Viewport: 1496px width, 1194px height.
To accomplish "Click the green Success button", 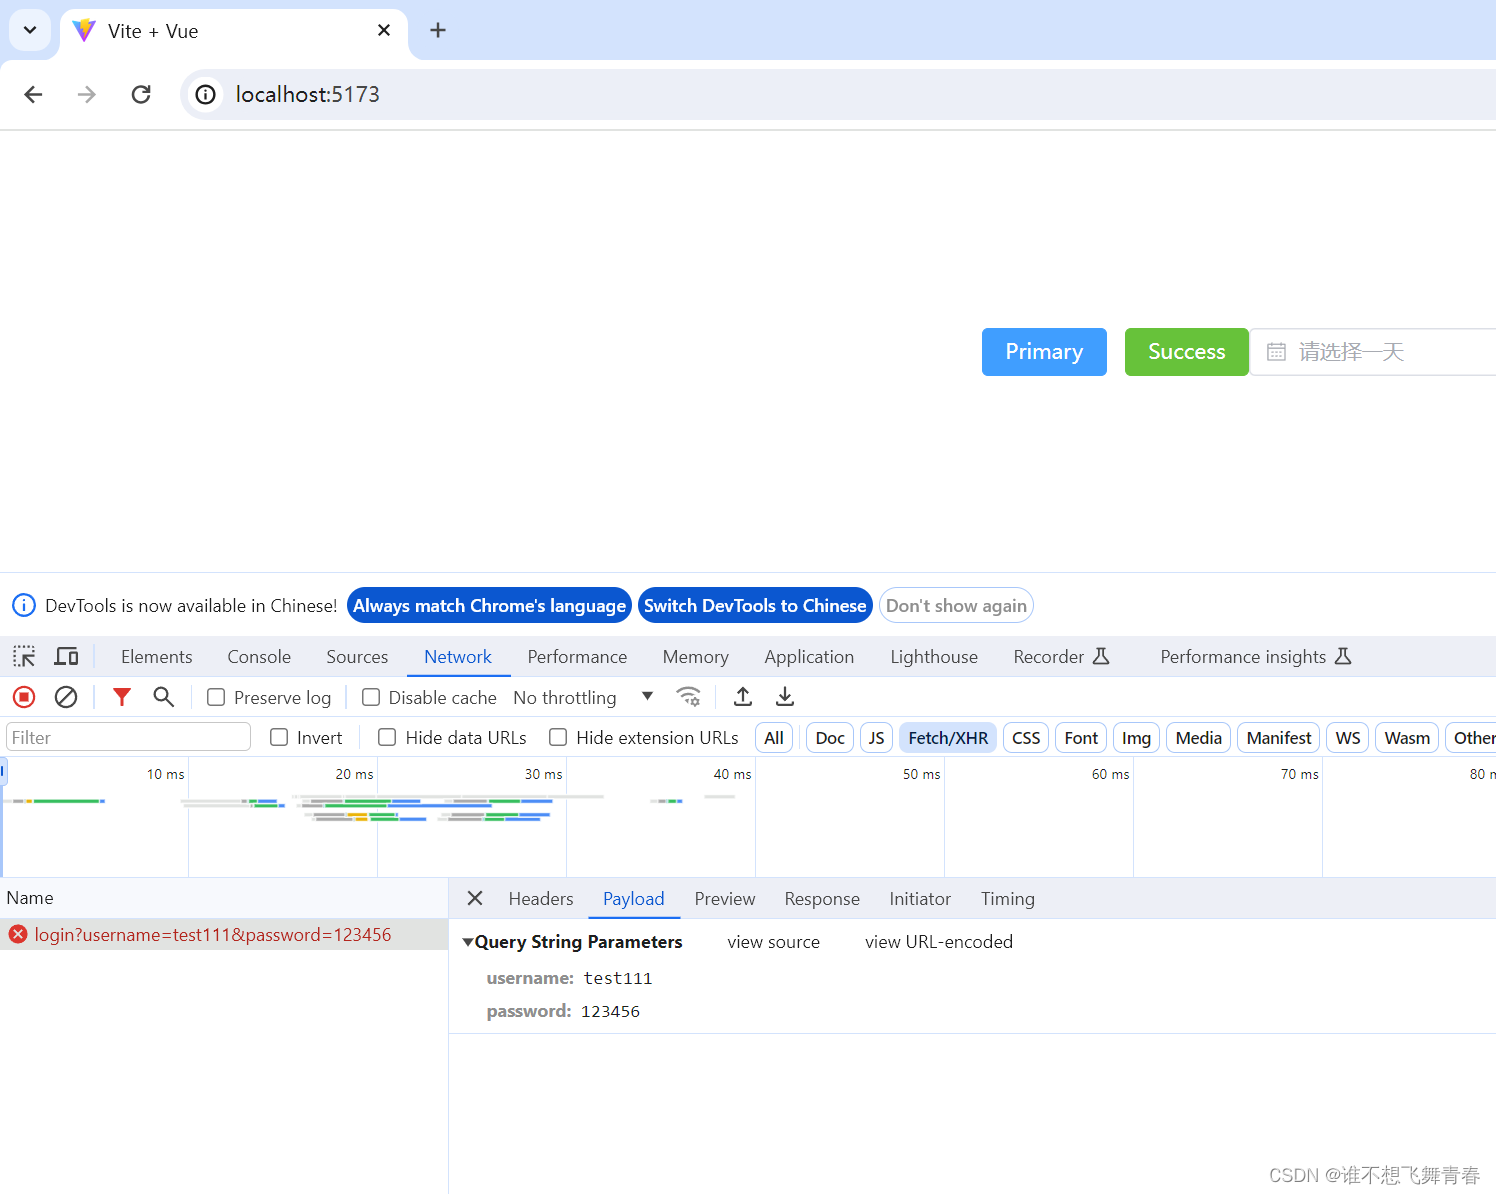I will pos(1186,352).
